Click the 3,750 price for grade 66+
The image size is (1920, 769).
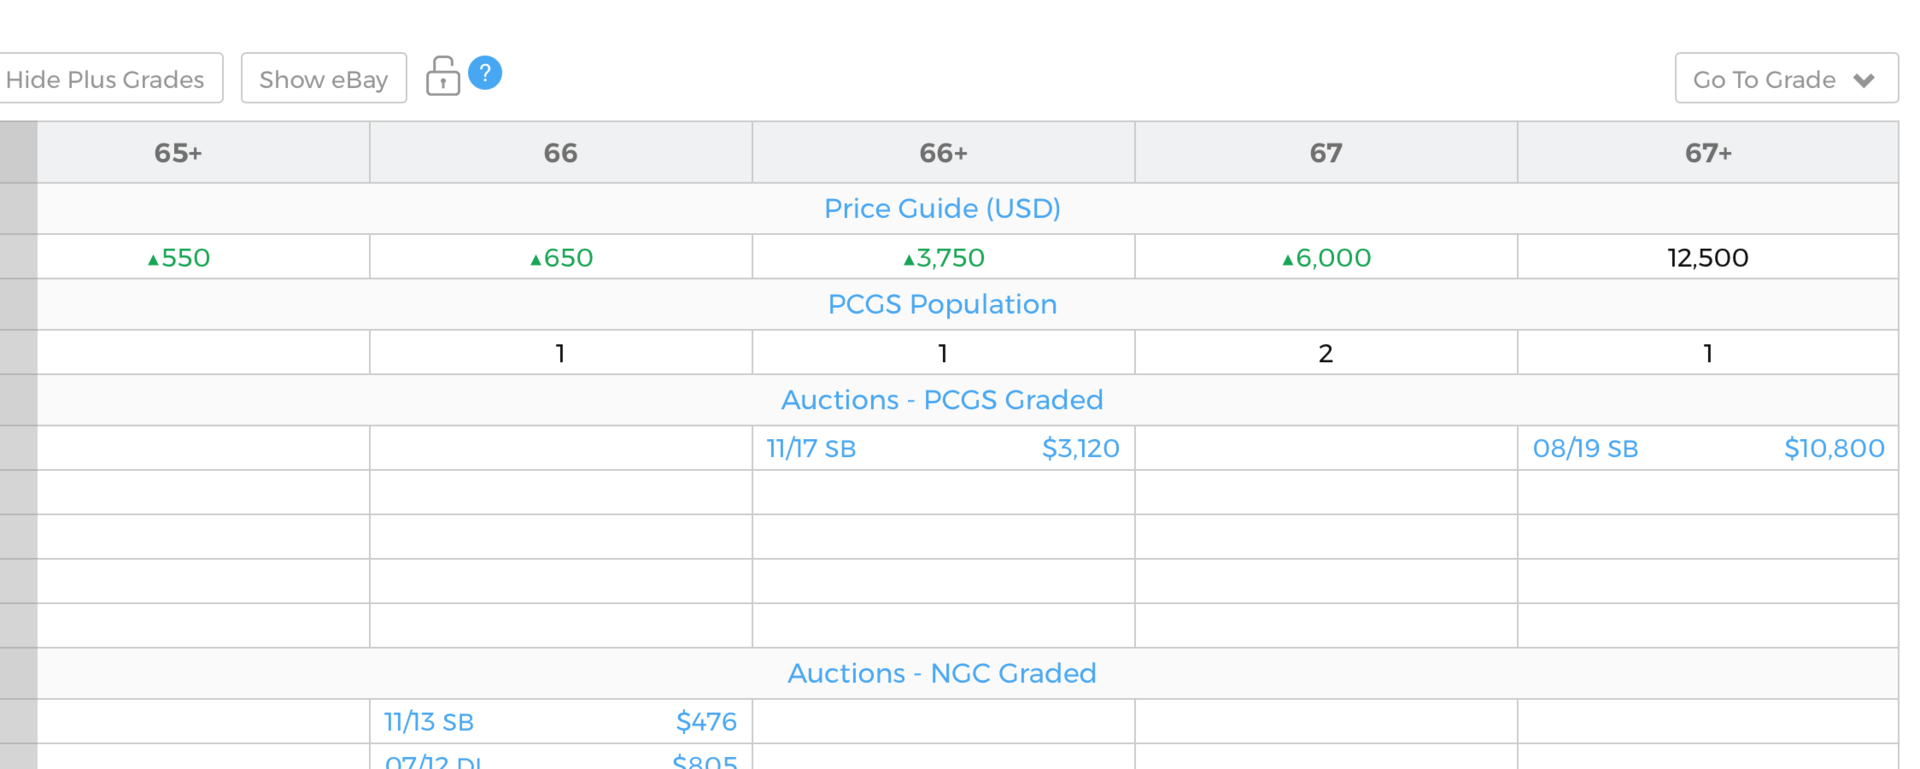click(943, 258)
